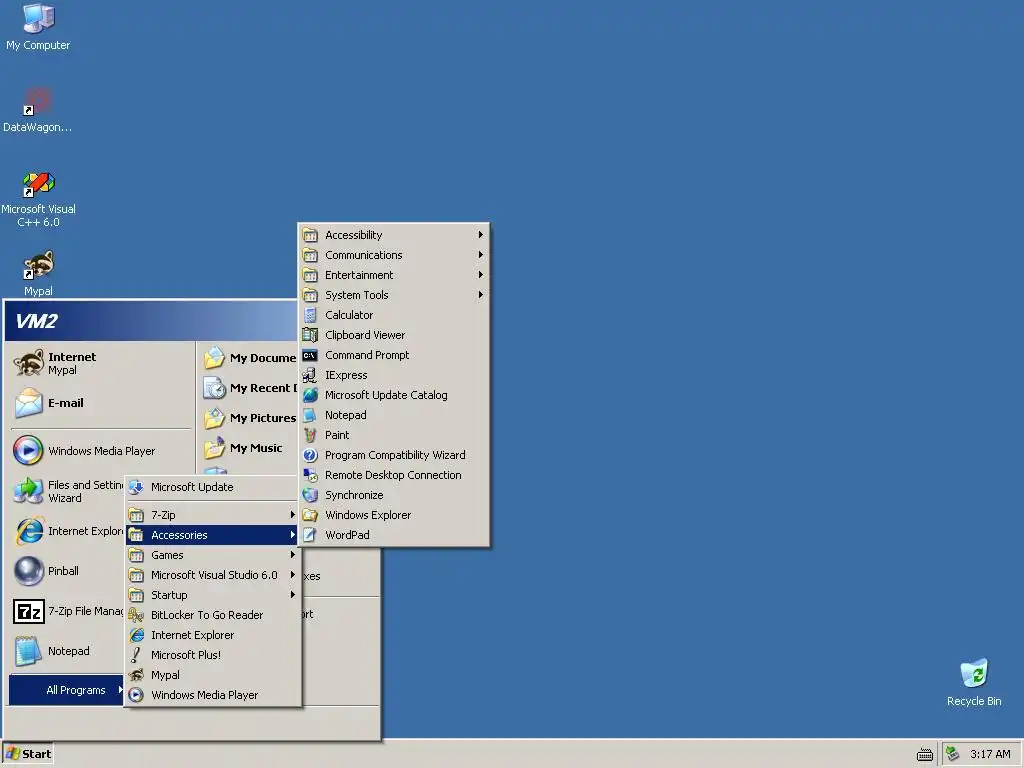Expand the System Tools submenu
Image resolution: width=1024 pixels, height=768 pixels.
coord(394,295)
